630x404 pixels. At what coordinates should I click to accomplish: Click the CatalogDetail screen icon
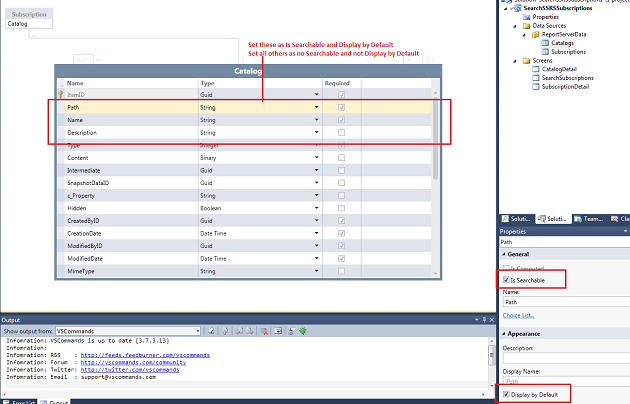(x=536, y=69)
